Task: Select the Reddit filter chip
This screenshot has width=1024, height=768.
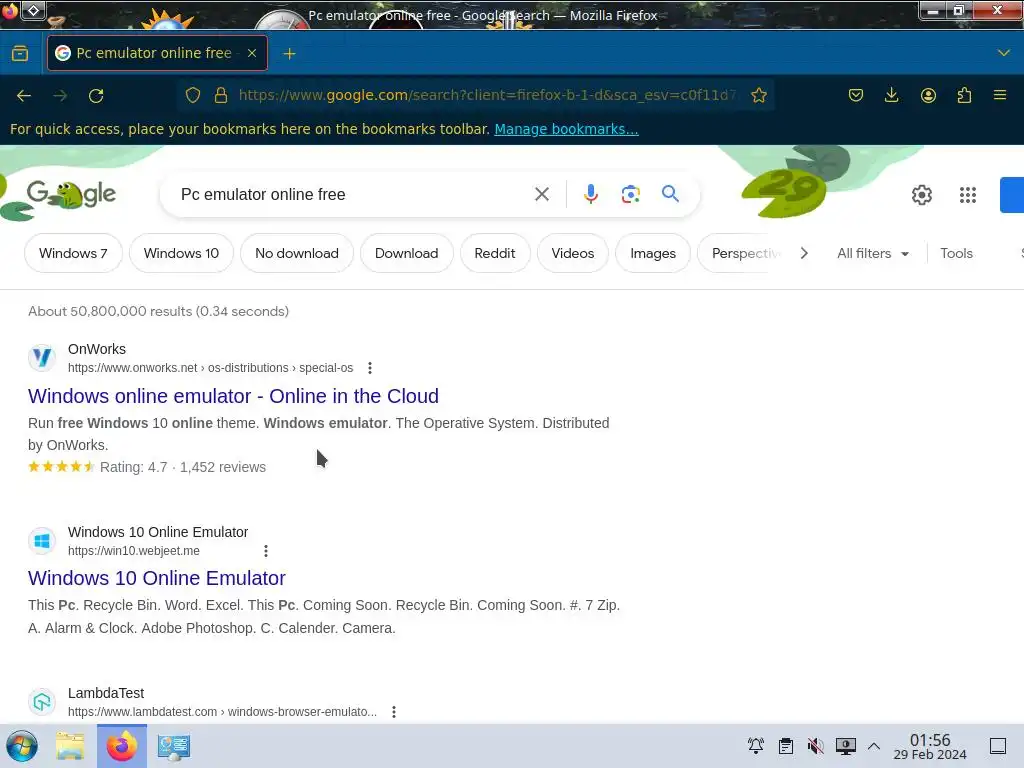Action: click(494, 253)
